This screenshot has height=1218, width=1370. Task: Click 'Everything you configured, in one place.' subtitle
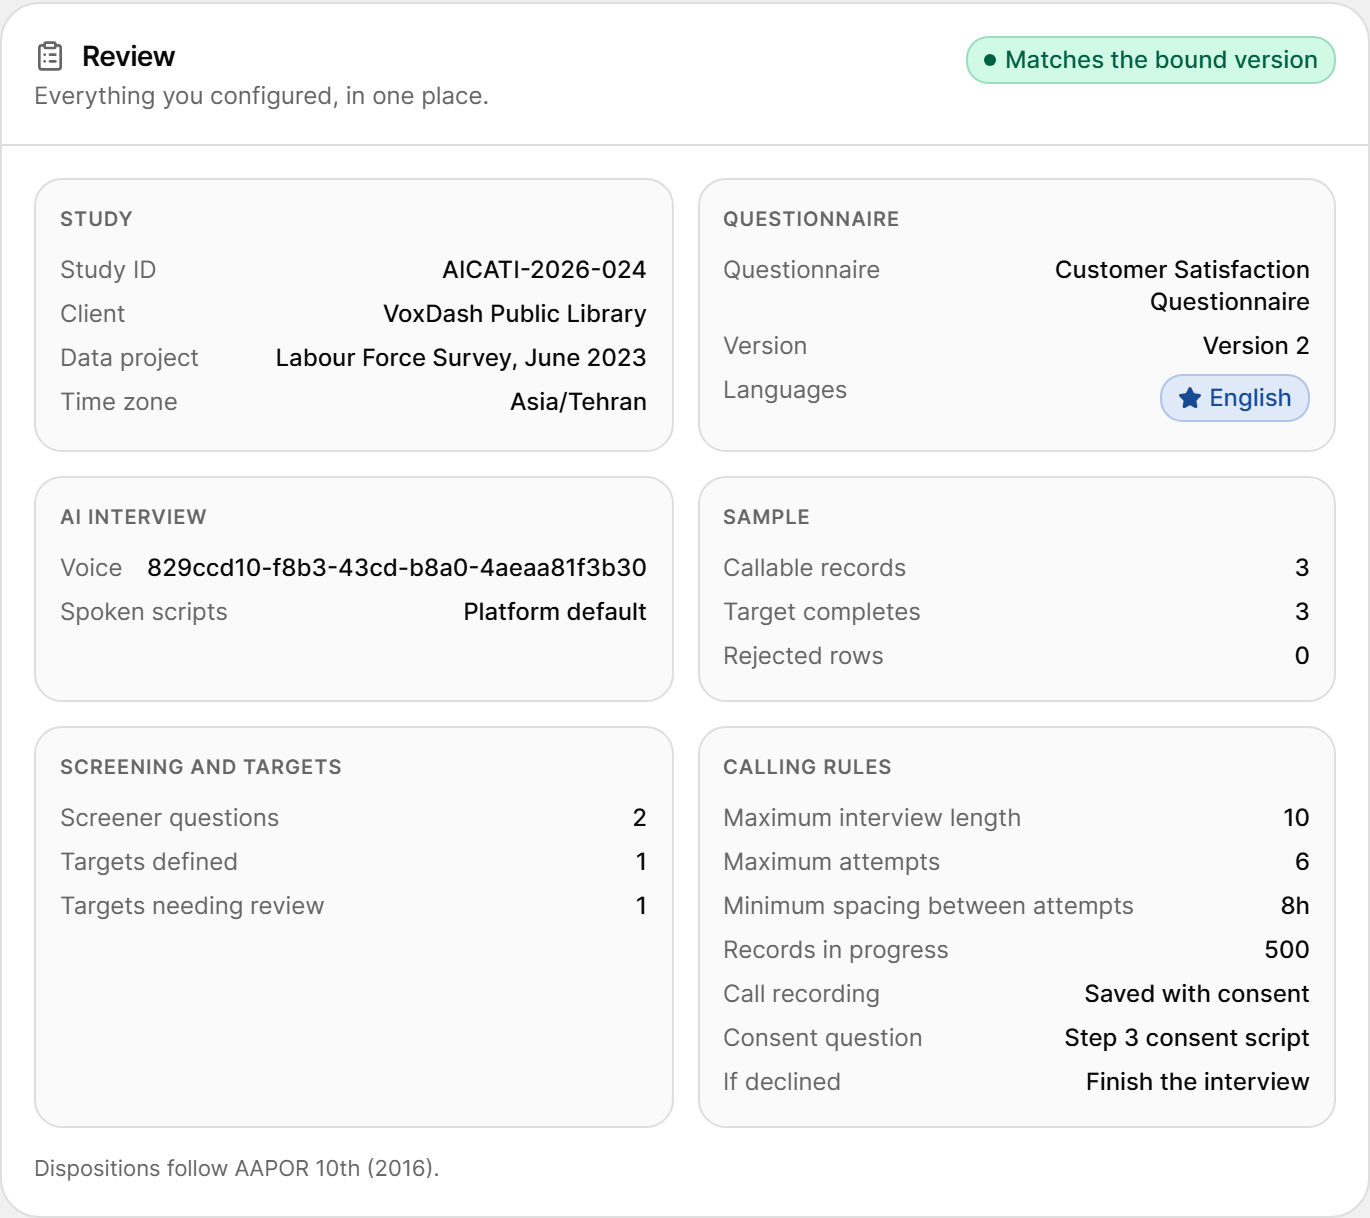tap(262, 96)
